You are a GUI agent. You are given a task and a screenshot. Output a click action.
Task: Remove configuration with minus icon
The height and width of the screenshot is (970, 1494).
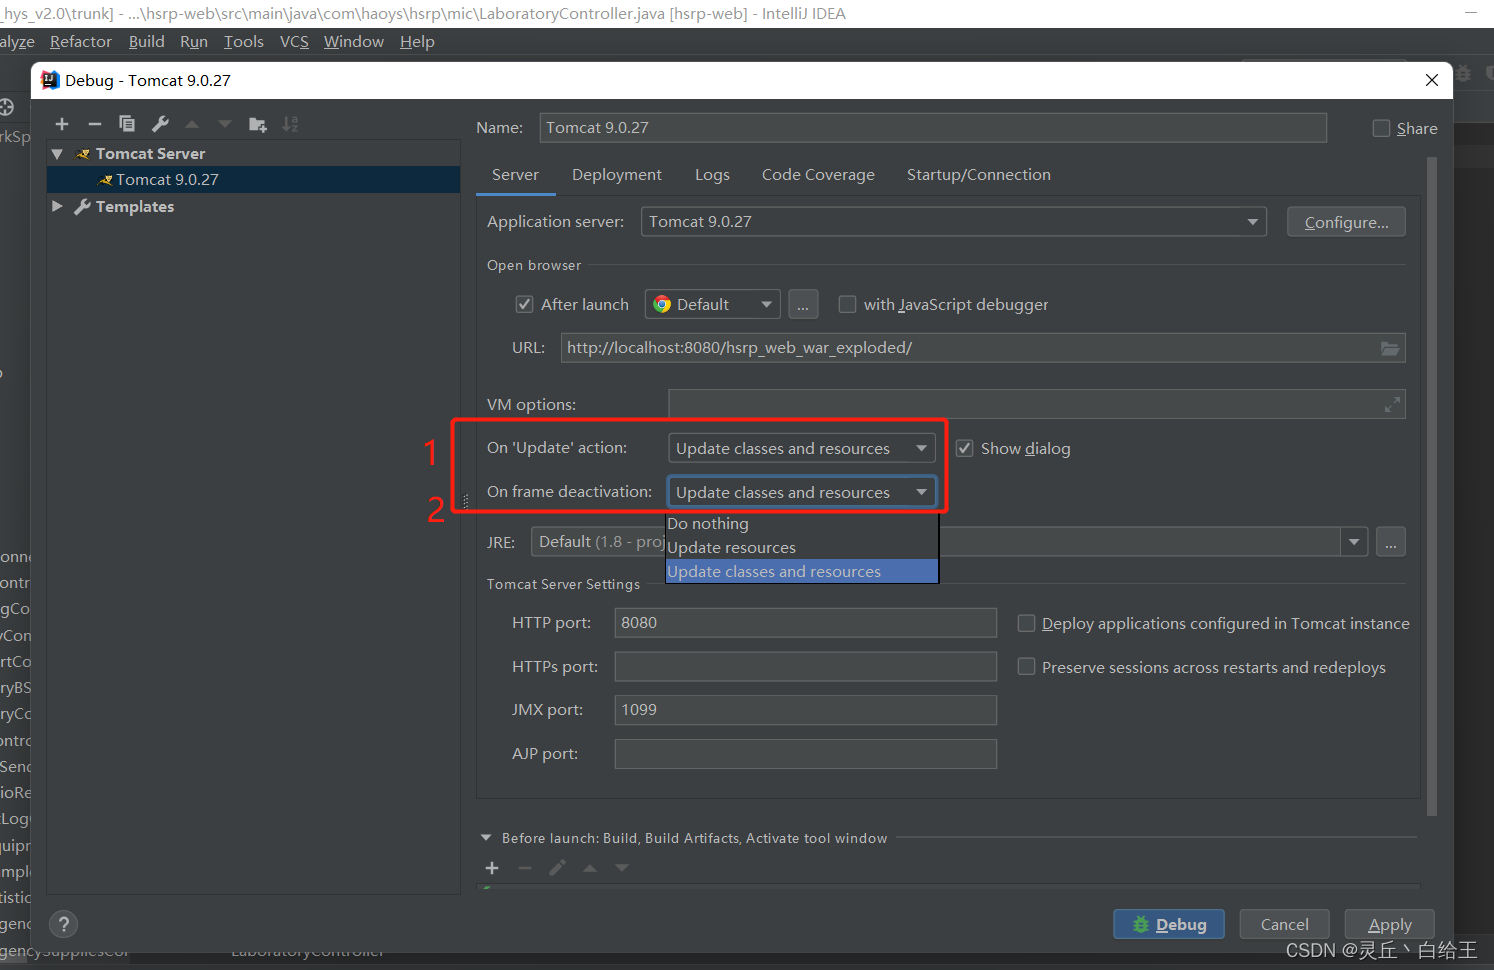tap(94, 124)
